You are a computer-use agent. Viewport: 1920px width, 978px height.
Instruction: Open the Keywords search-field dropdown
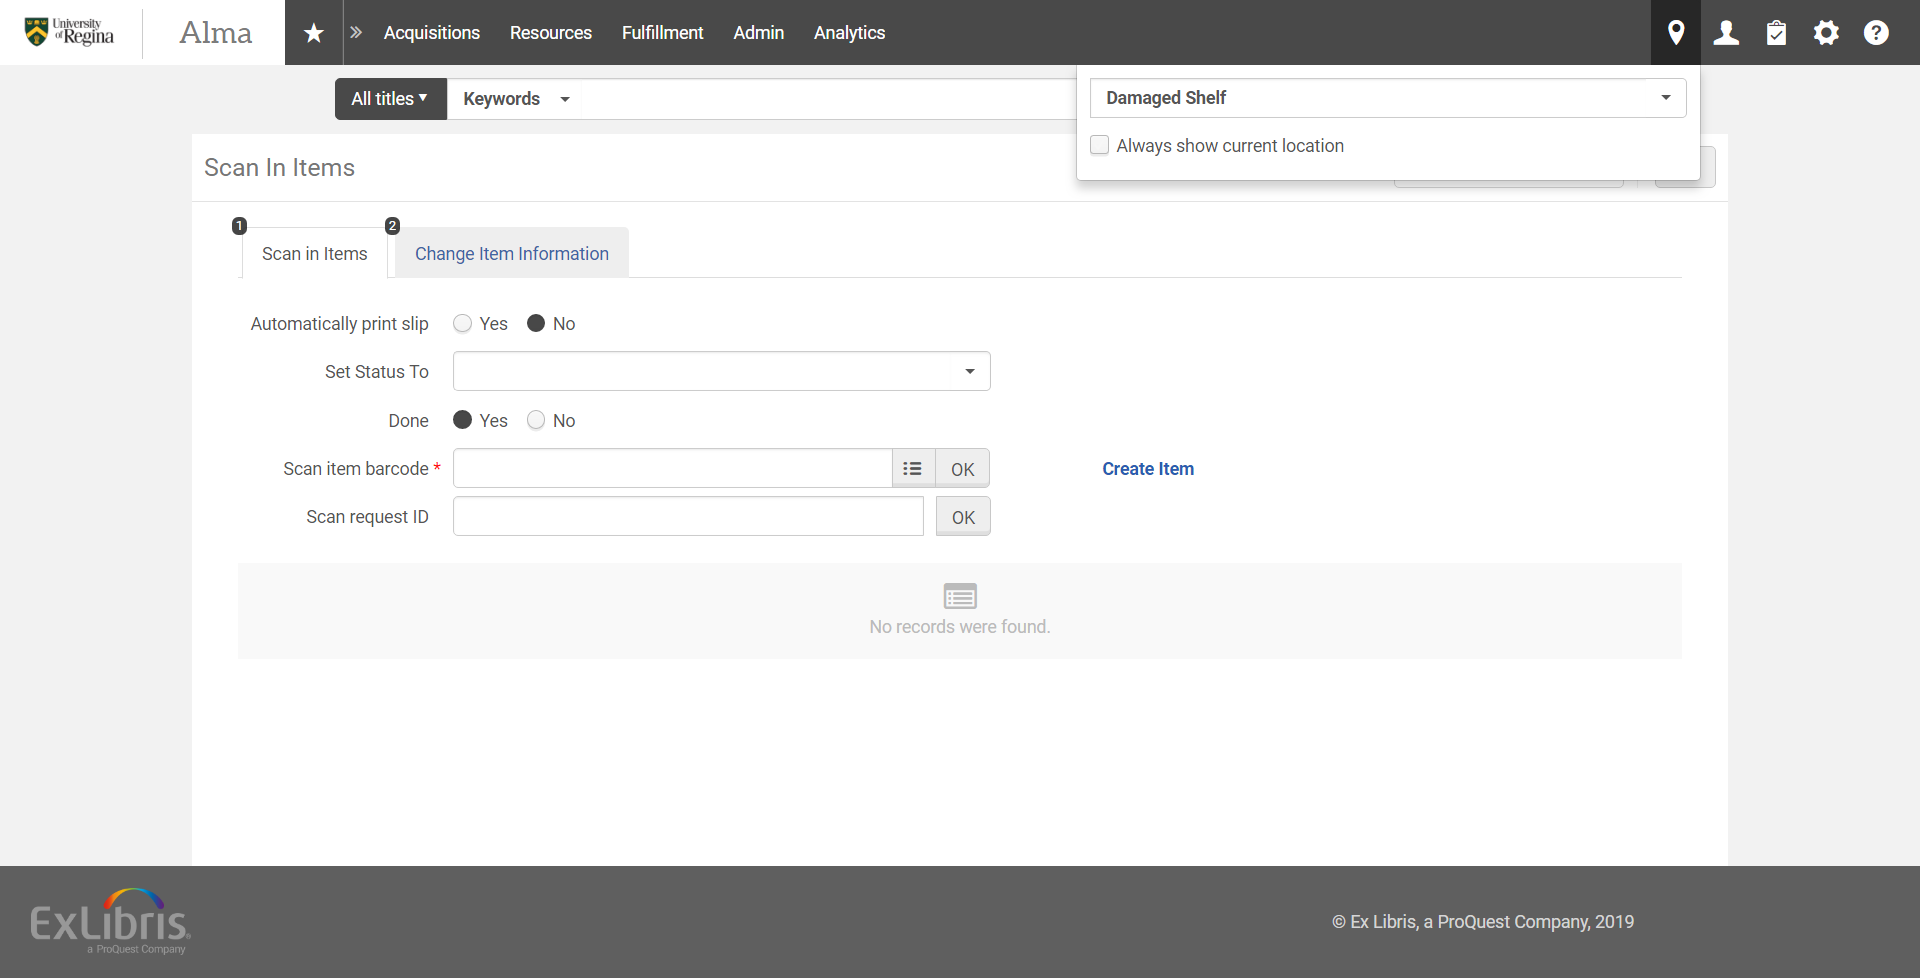[x=515, y=99]
